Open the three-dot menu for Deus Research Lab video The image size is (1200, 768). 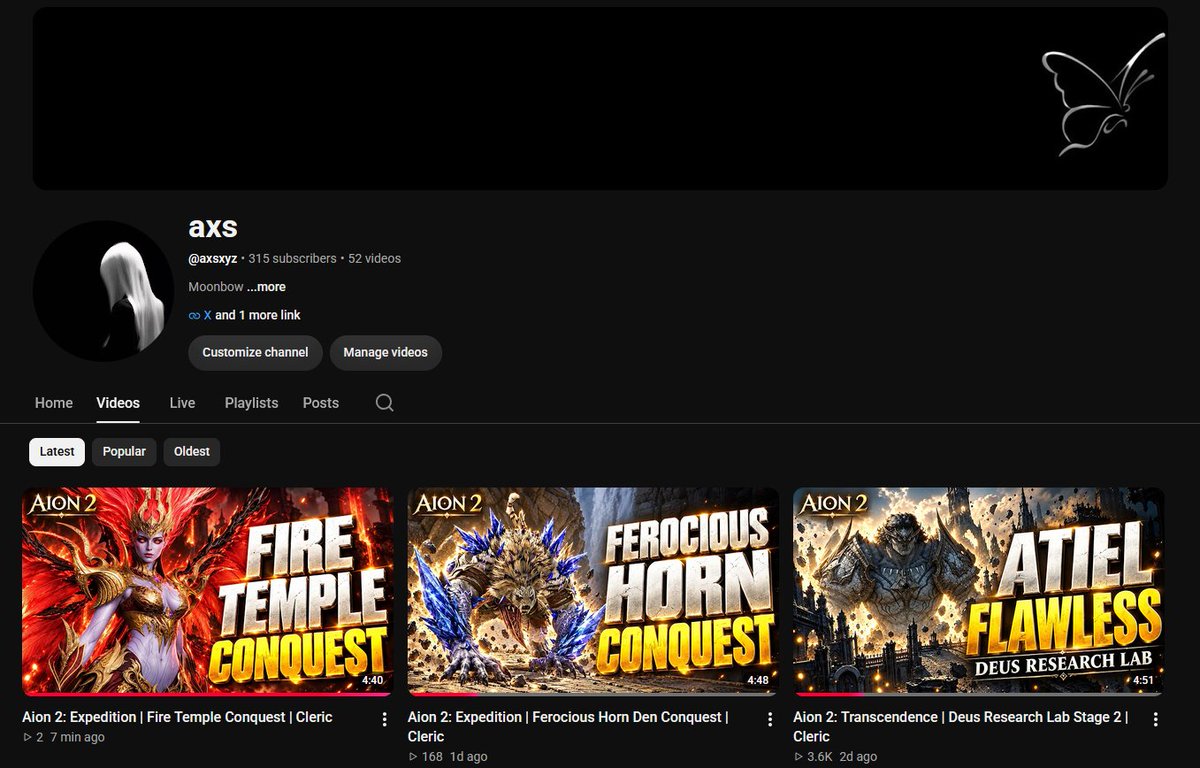[x=1155, y=719]
